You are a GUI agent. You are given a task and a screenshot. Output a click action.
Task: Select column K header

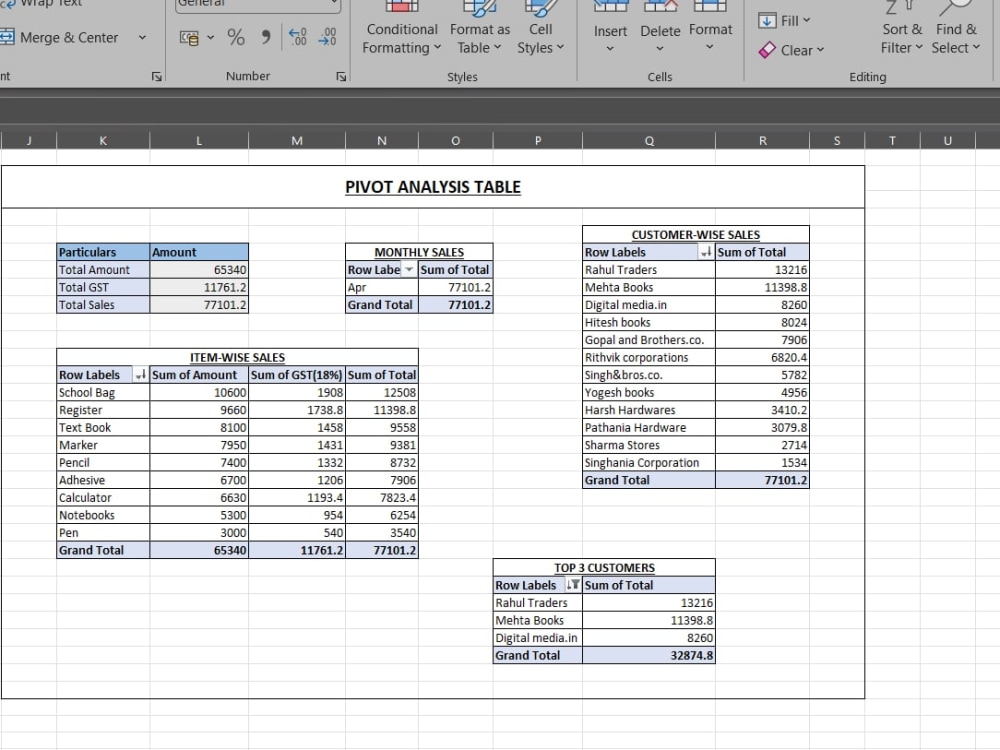tap(103, 140)
